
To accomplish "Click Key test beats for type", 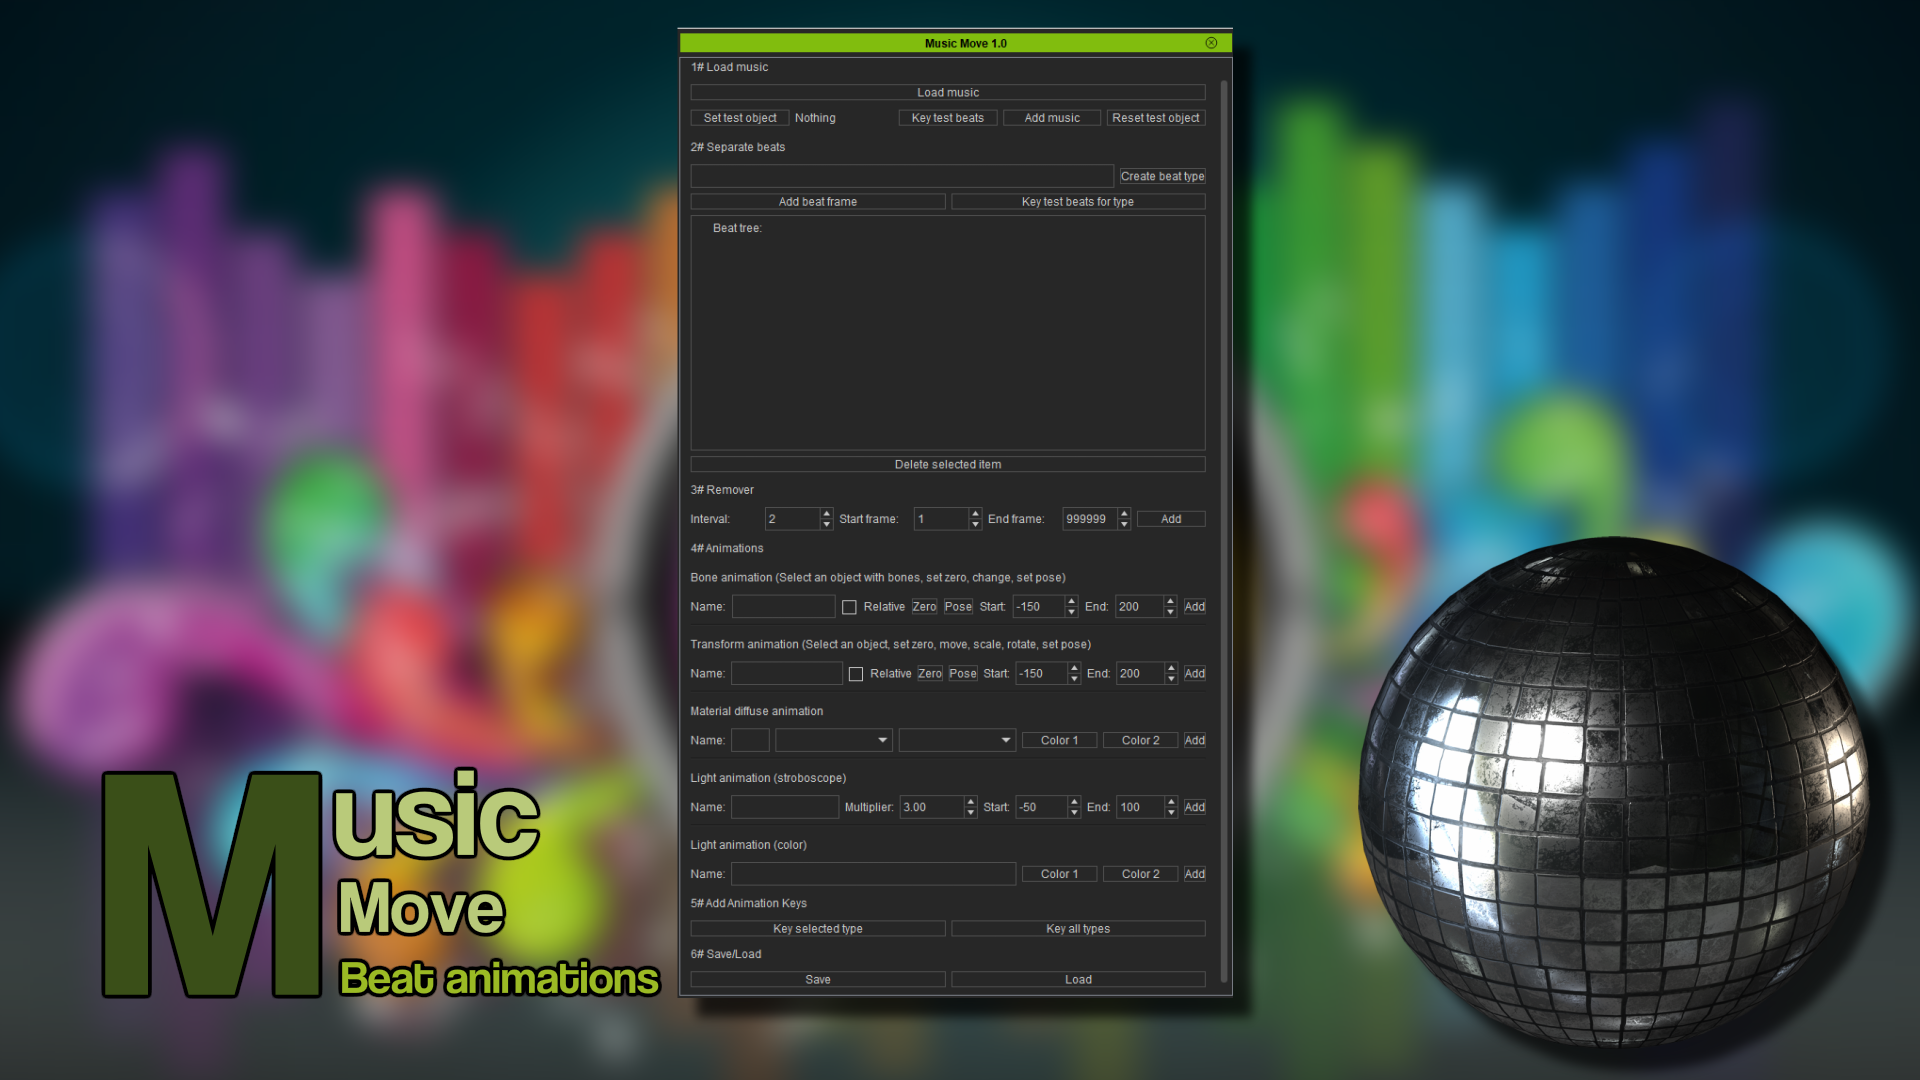I will (1077, 200).
